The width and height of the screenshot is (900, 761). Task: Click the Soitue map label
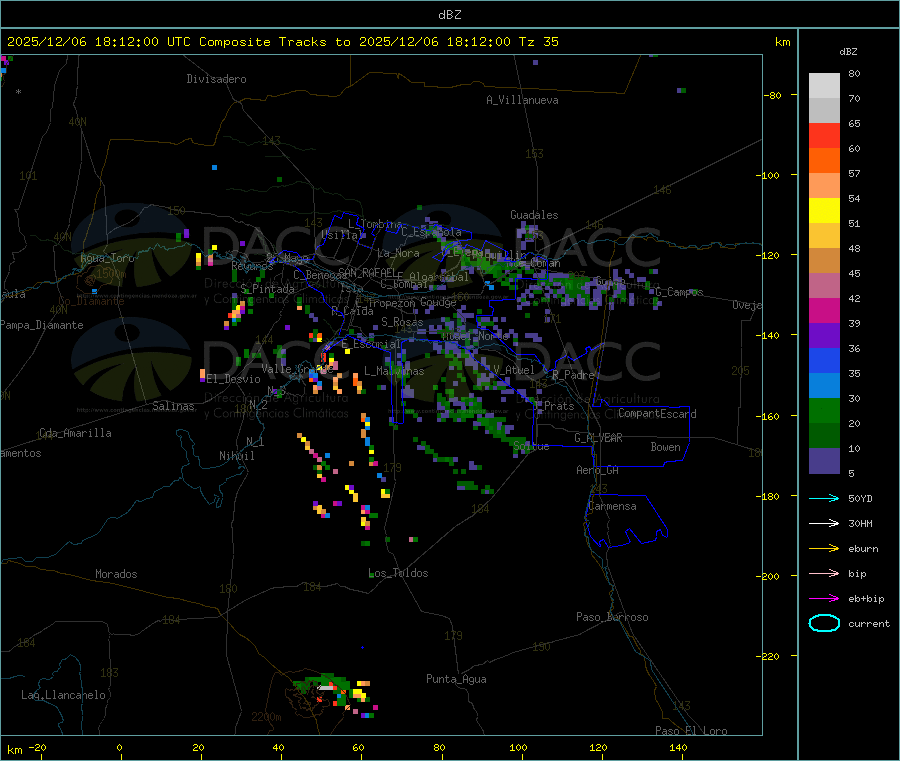click(531, 446)
